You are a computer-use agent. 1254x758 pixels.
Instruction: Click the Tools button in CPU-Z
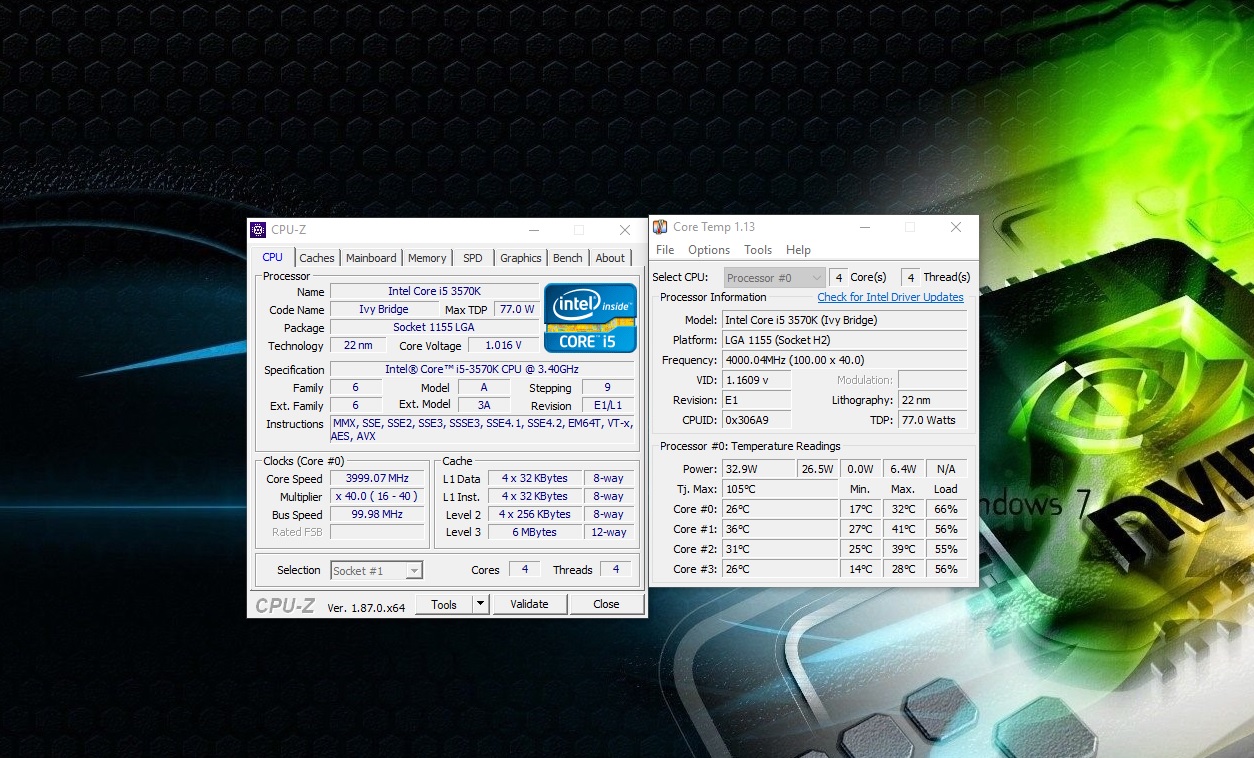pos(444,604)
